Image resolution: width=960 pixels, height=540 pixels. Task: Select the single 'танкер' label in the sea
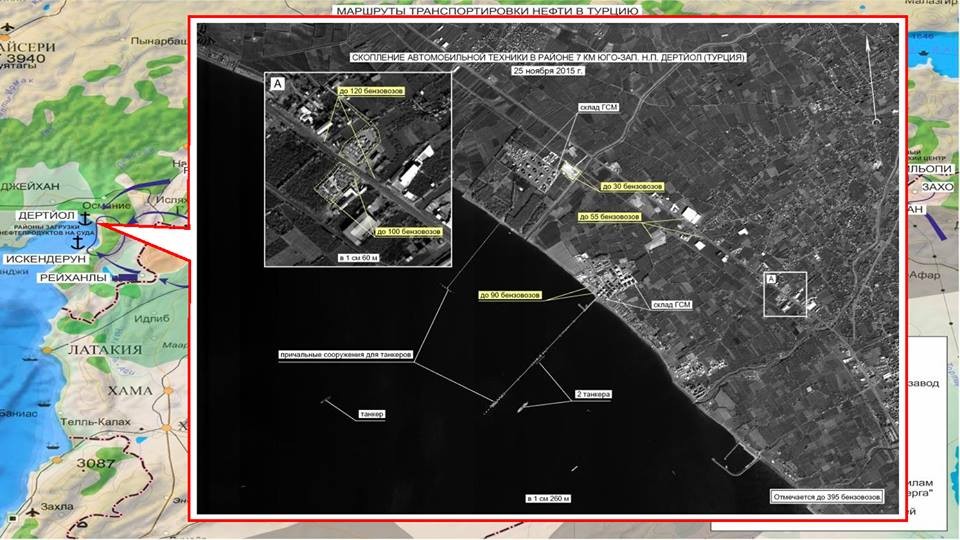click(370, 414)
